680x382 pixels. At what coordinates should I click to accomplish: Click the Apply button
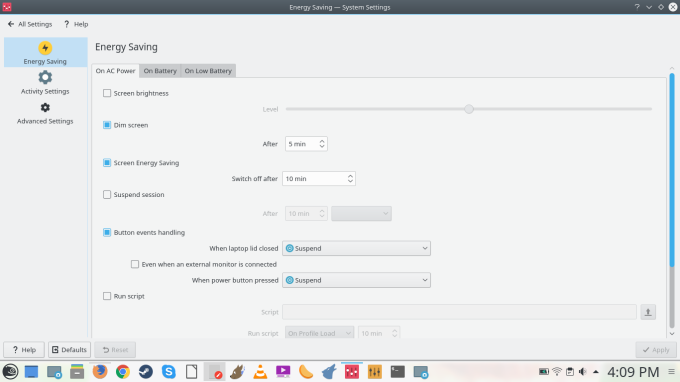[656, 349]
